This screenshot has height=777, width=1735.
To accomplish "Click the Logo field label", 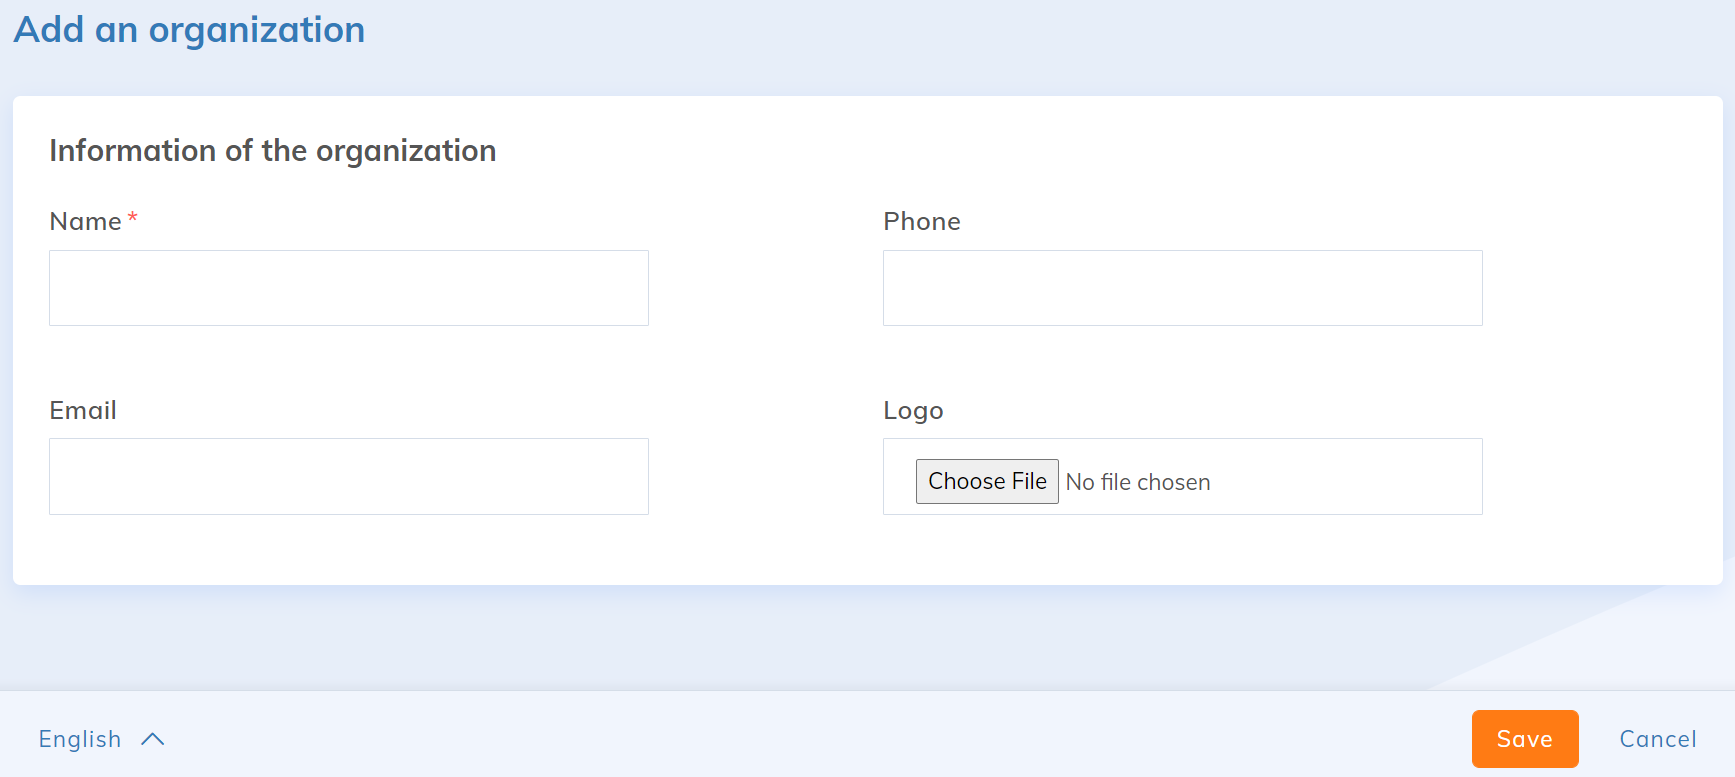I will tap(913, 411).
